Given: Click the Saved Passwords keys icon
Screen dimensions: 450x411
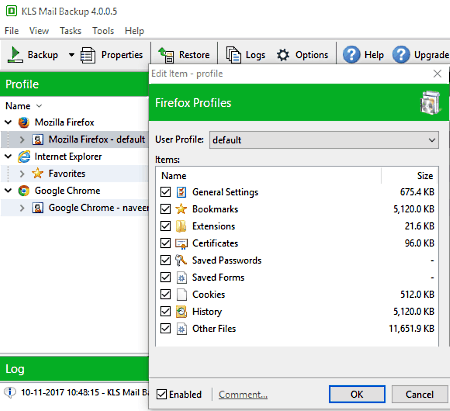Looking at the screenshot, I should (x=181, y=260).
